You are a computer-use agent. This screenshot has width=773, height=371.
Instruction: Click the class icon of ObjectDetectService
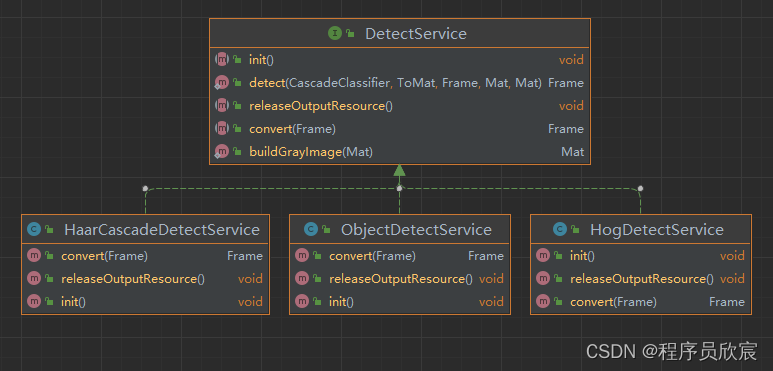click(311, 229)
